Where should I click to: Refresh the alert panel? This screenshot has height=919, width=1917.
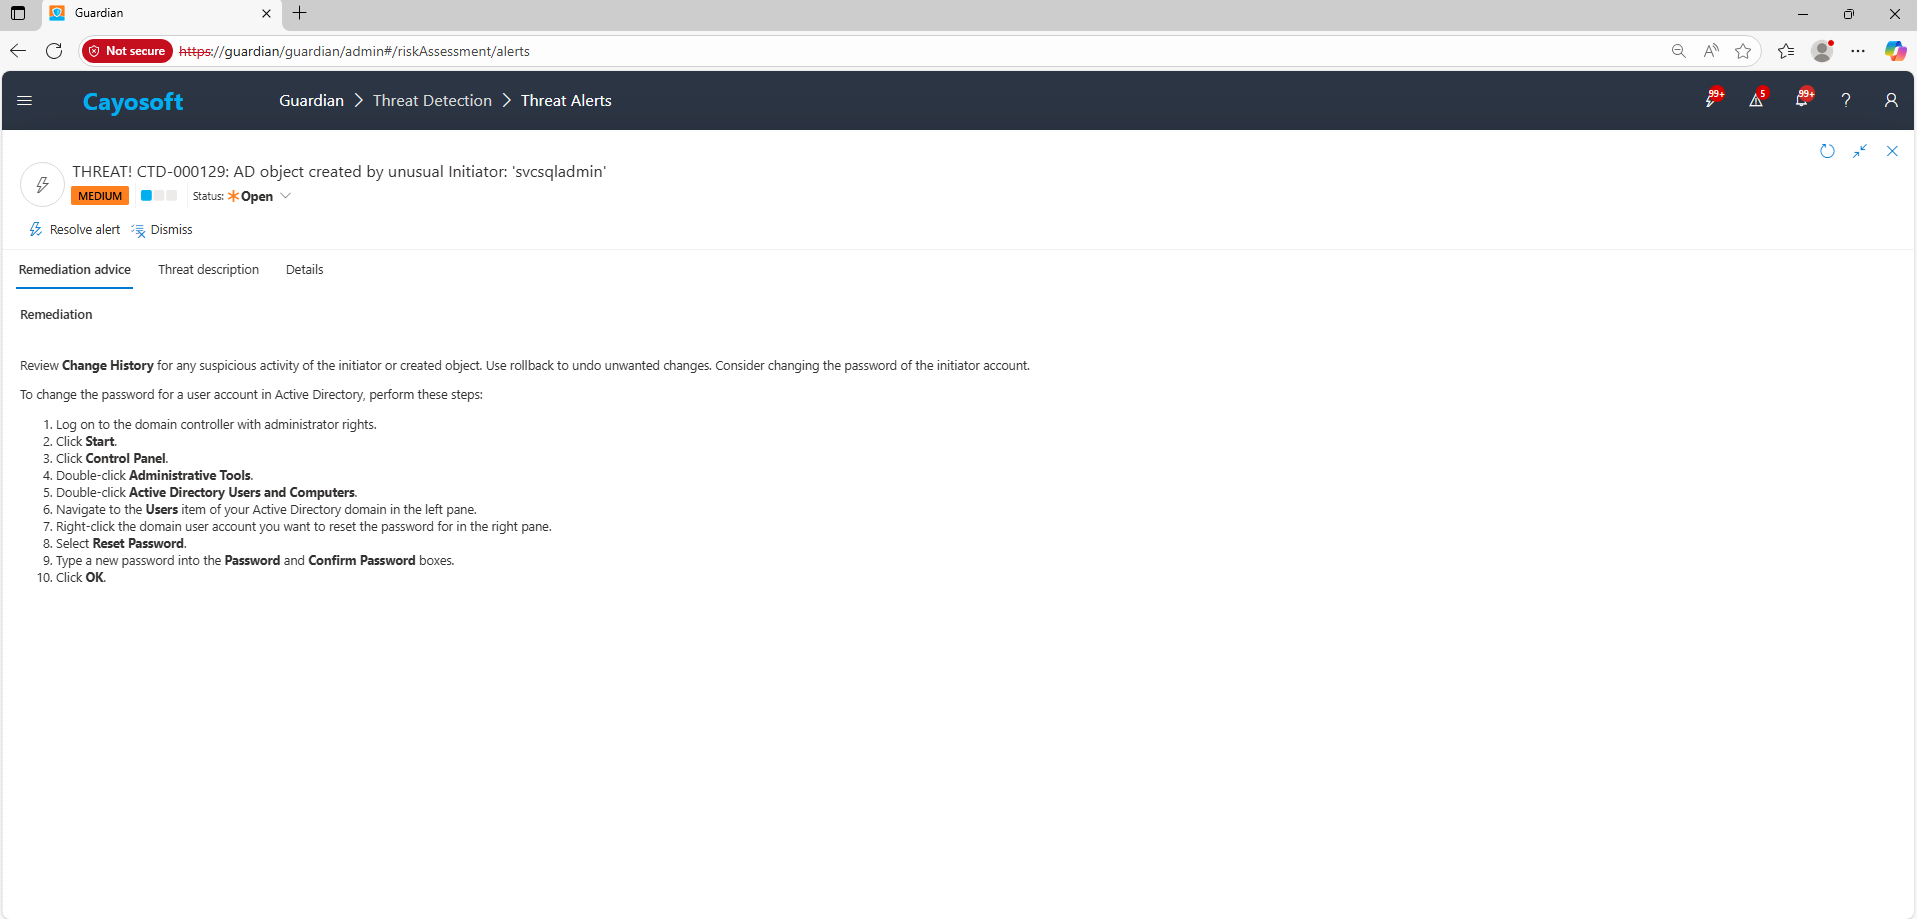pos(1827,151)
